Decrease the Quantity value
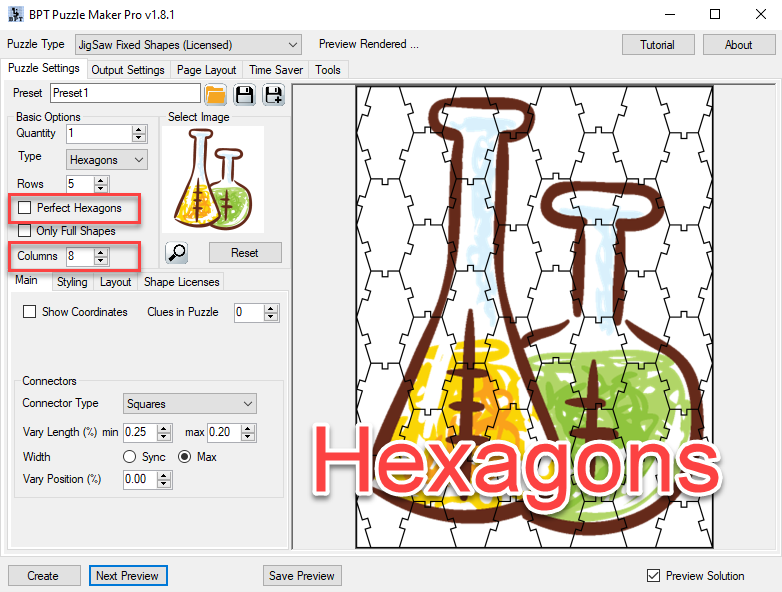 (139, 138)
